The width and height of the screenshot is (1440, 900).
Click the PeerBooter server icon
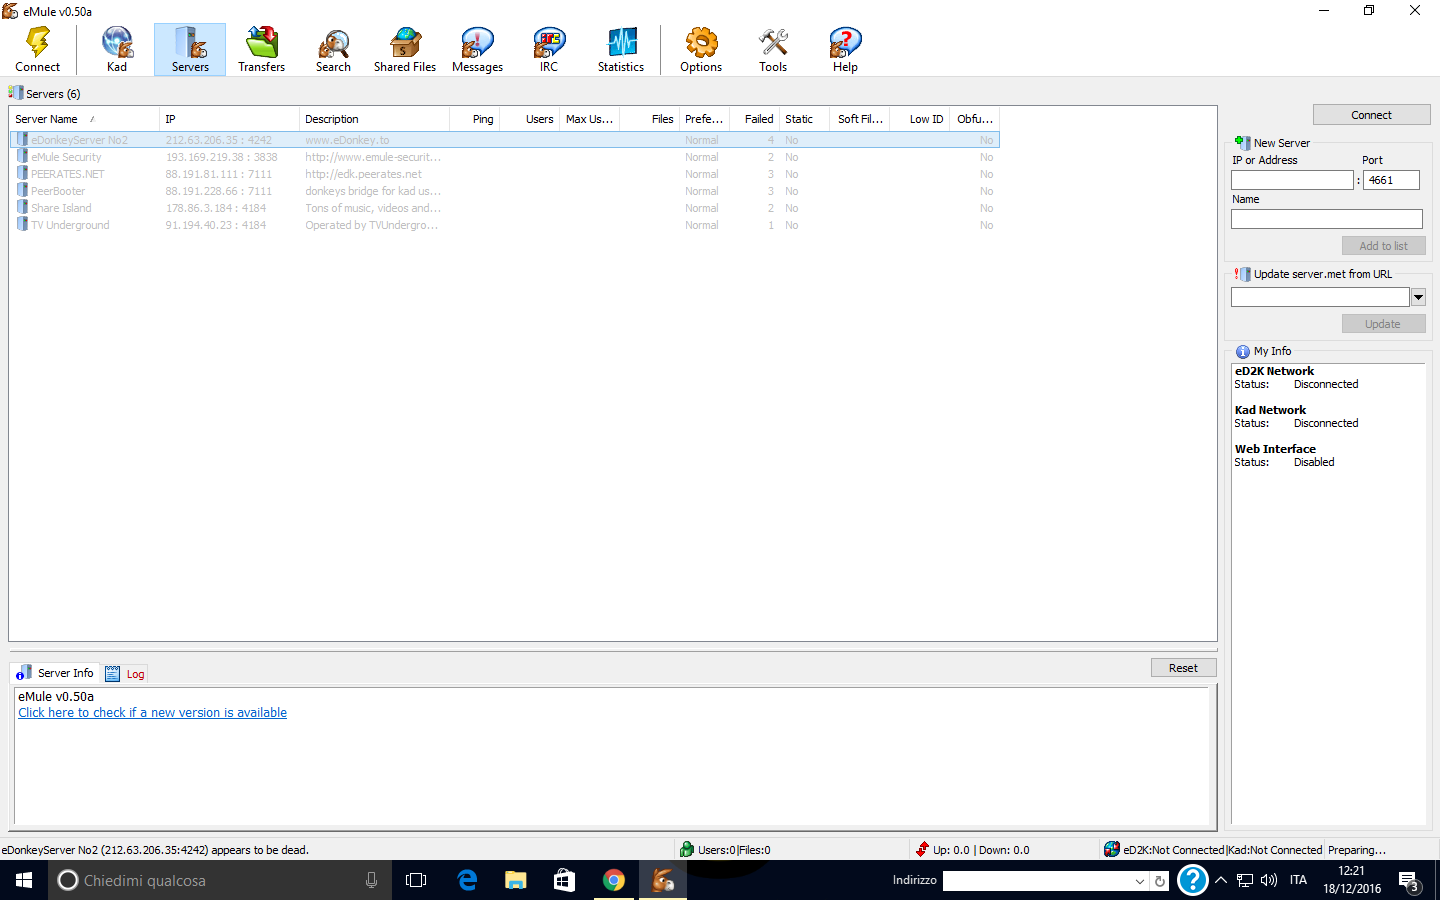[x=22, y=191]
